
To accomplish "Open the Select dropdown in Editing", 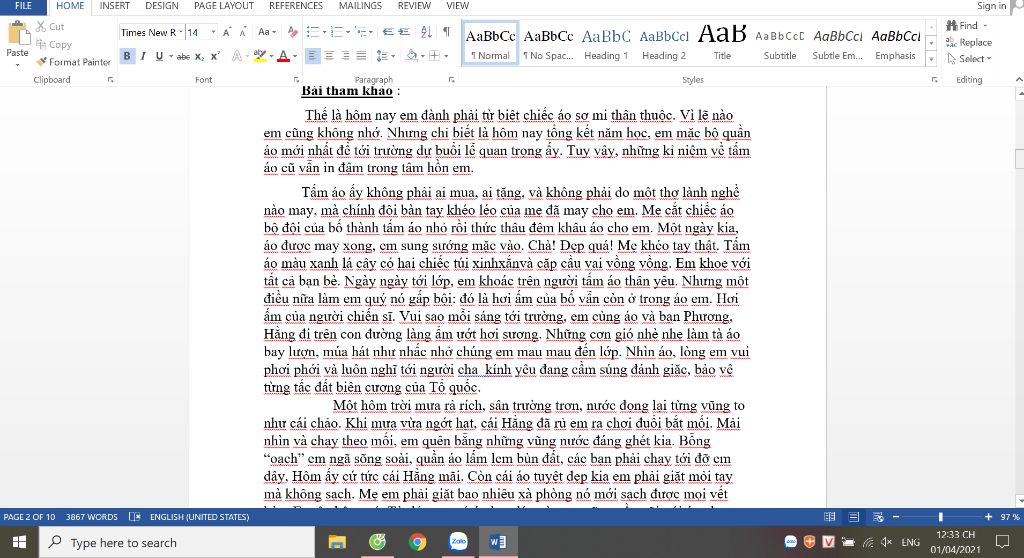I will tap(970, 59).
